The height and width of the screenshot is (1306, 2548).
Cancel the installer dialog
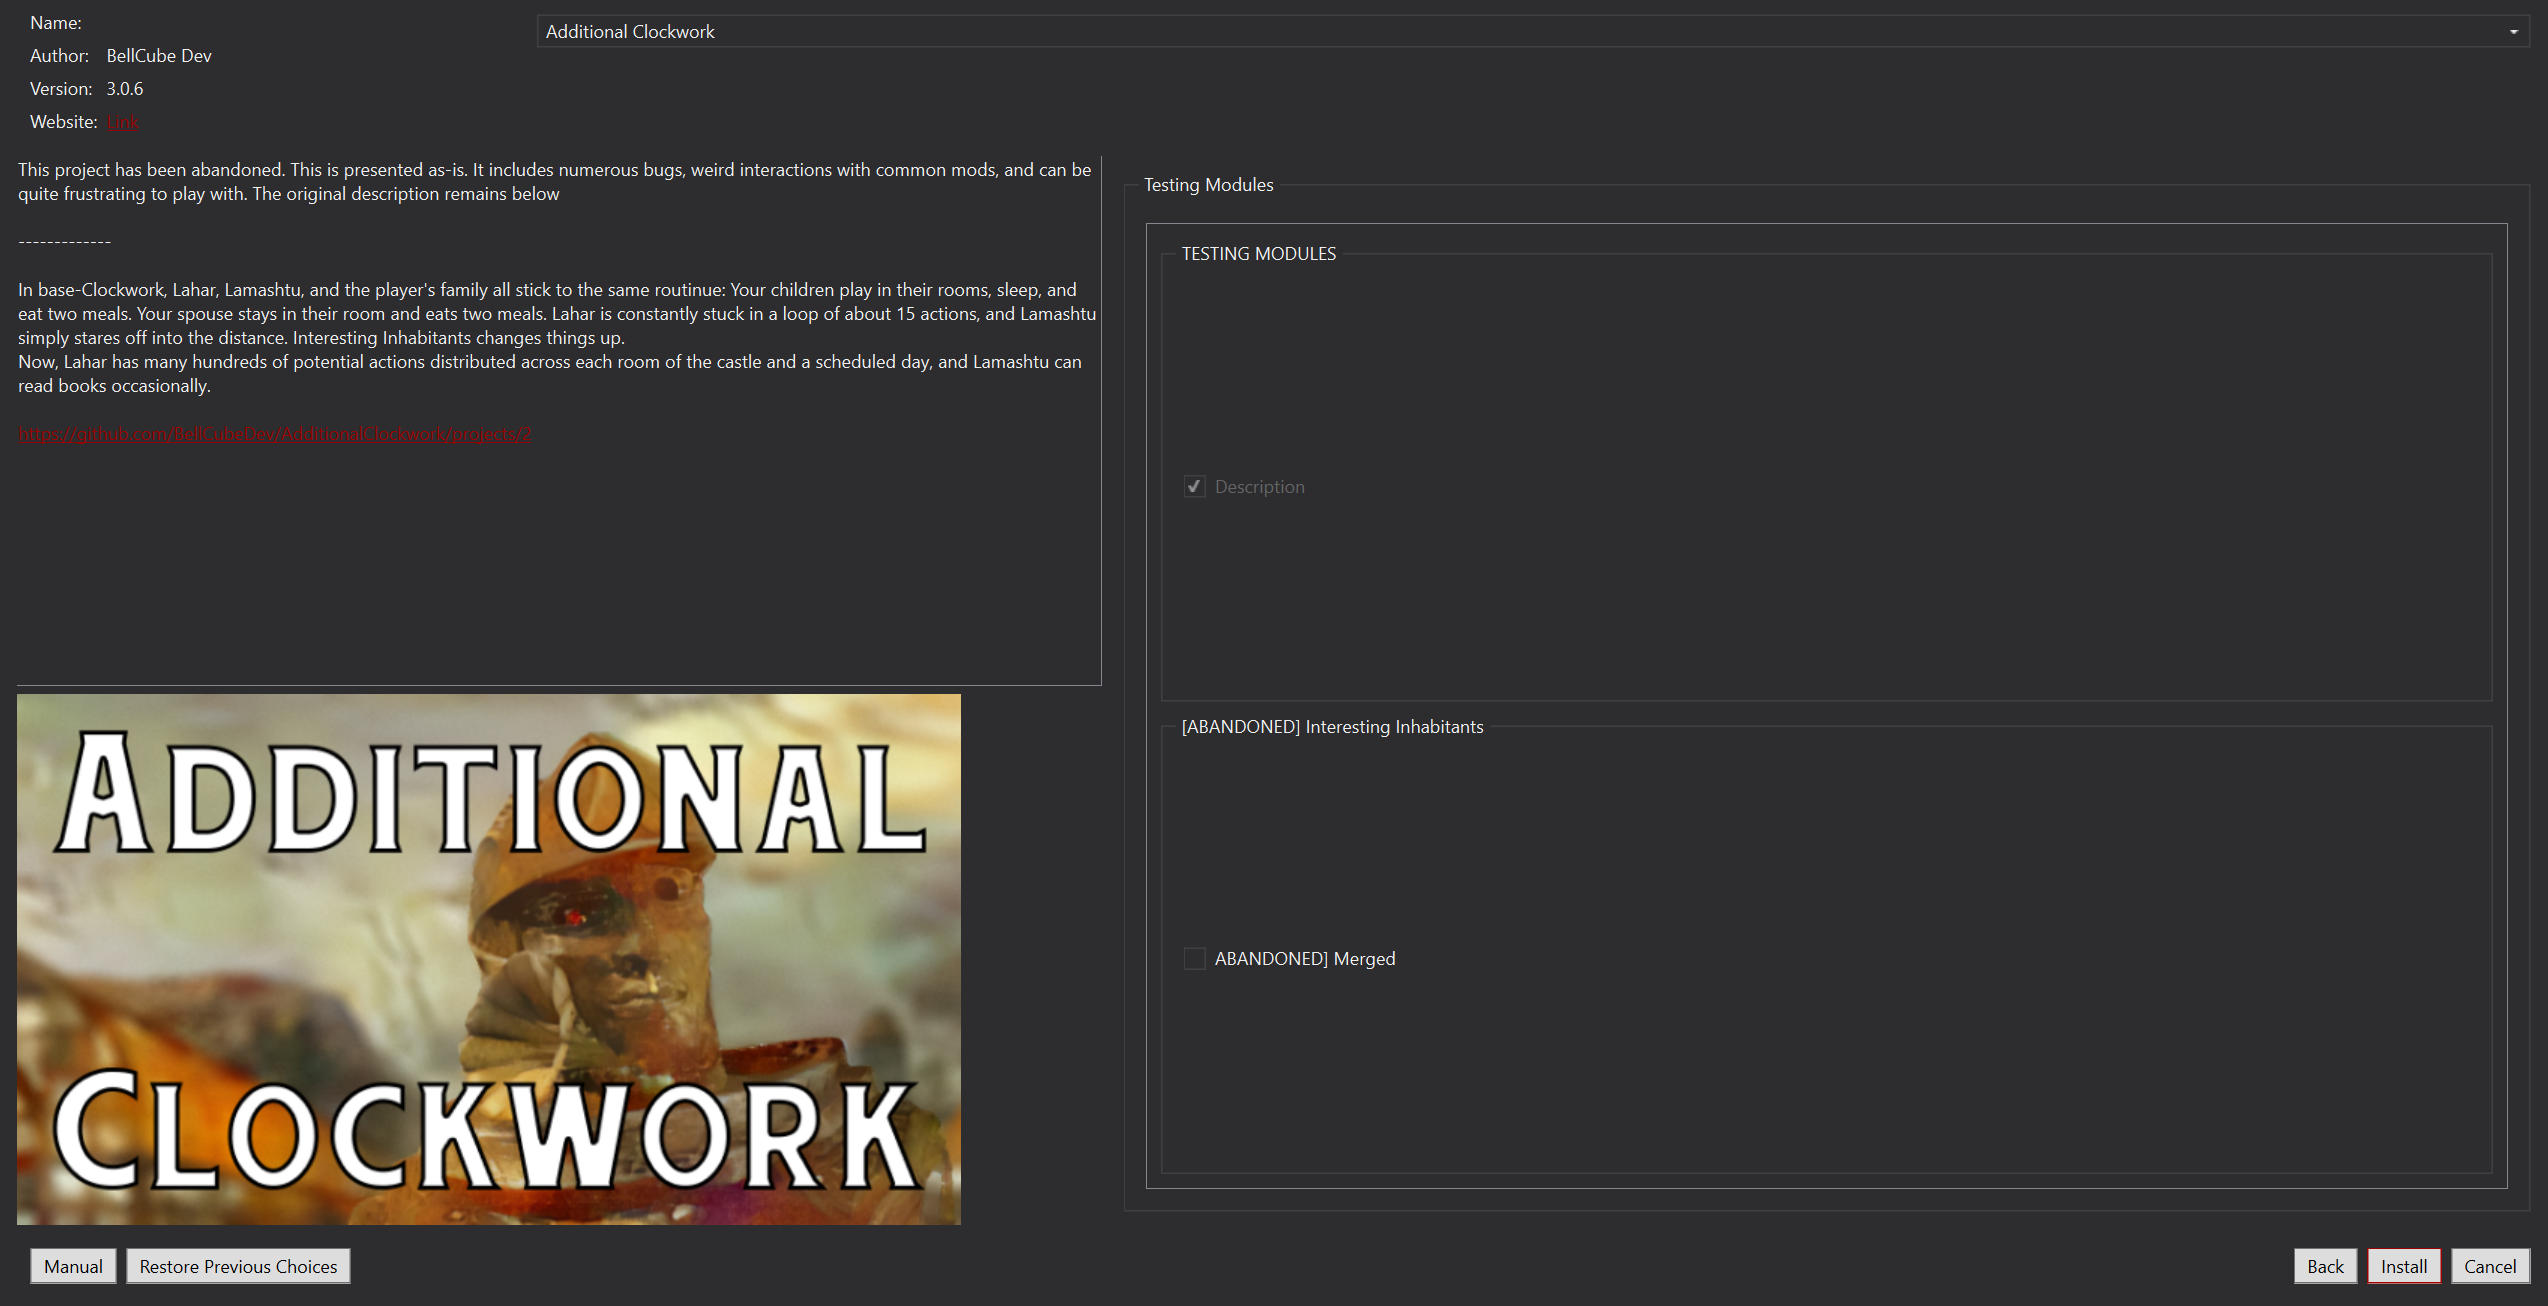click(2490, 1266)
